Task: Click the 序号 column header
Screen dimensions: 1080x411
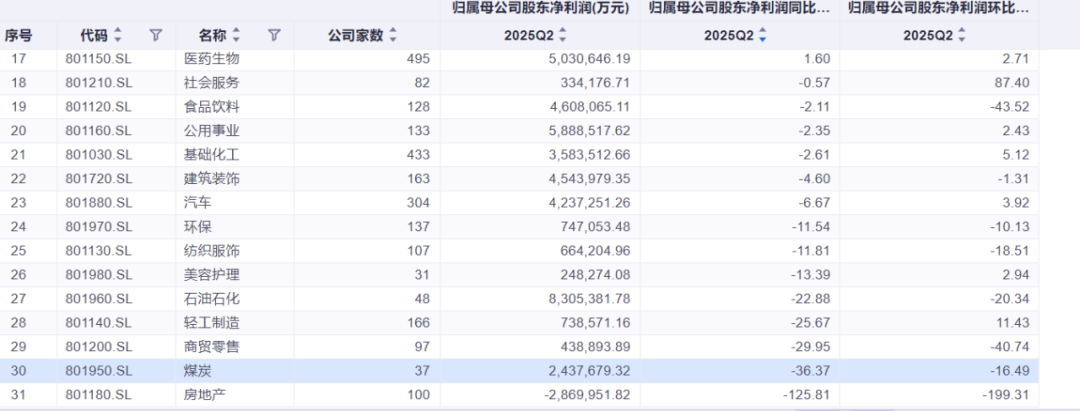Action: 19,35
